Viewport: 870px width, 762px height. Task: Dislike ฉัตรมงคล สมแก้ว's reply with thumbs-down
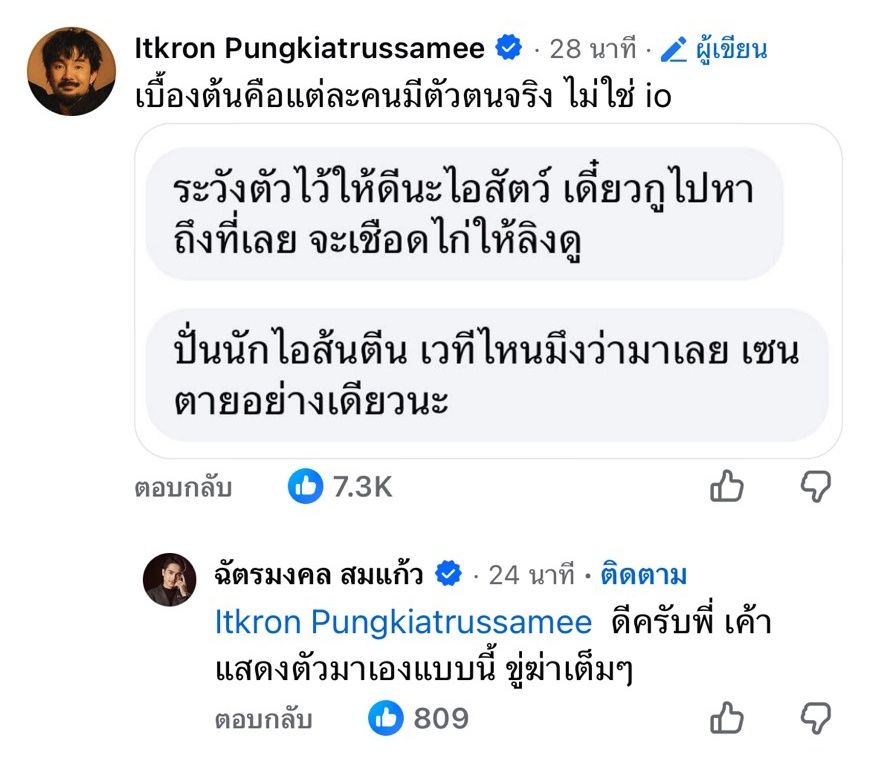pos(816,717)
